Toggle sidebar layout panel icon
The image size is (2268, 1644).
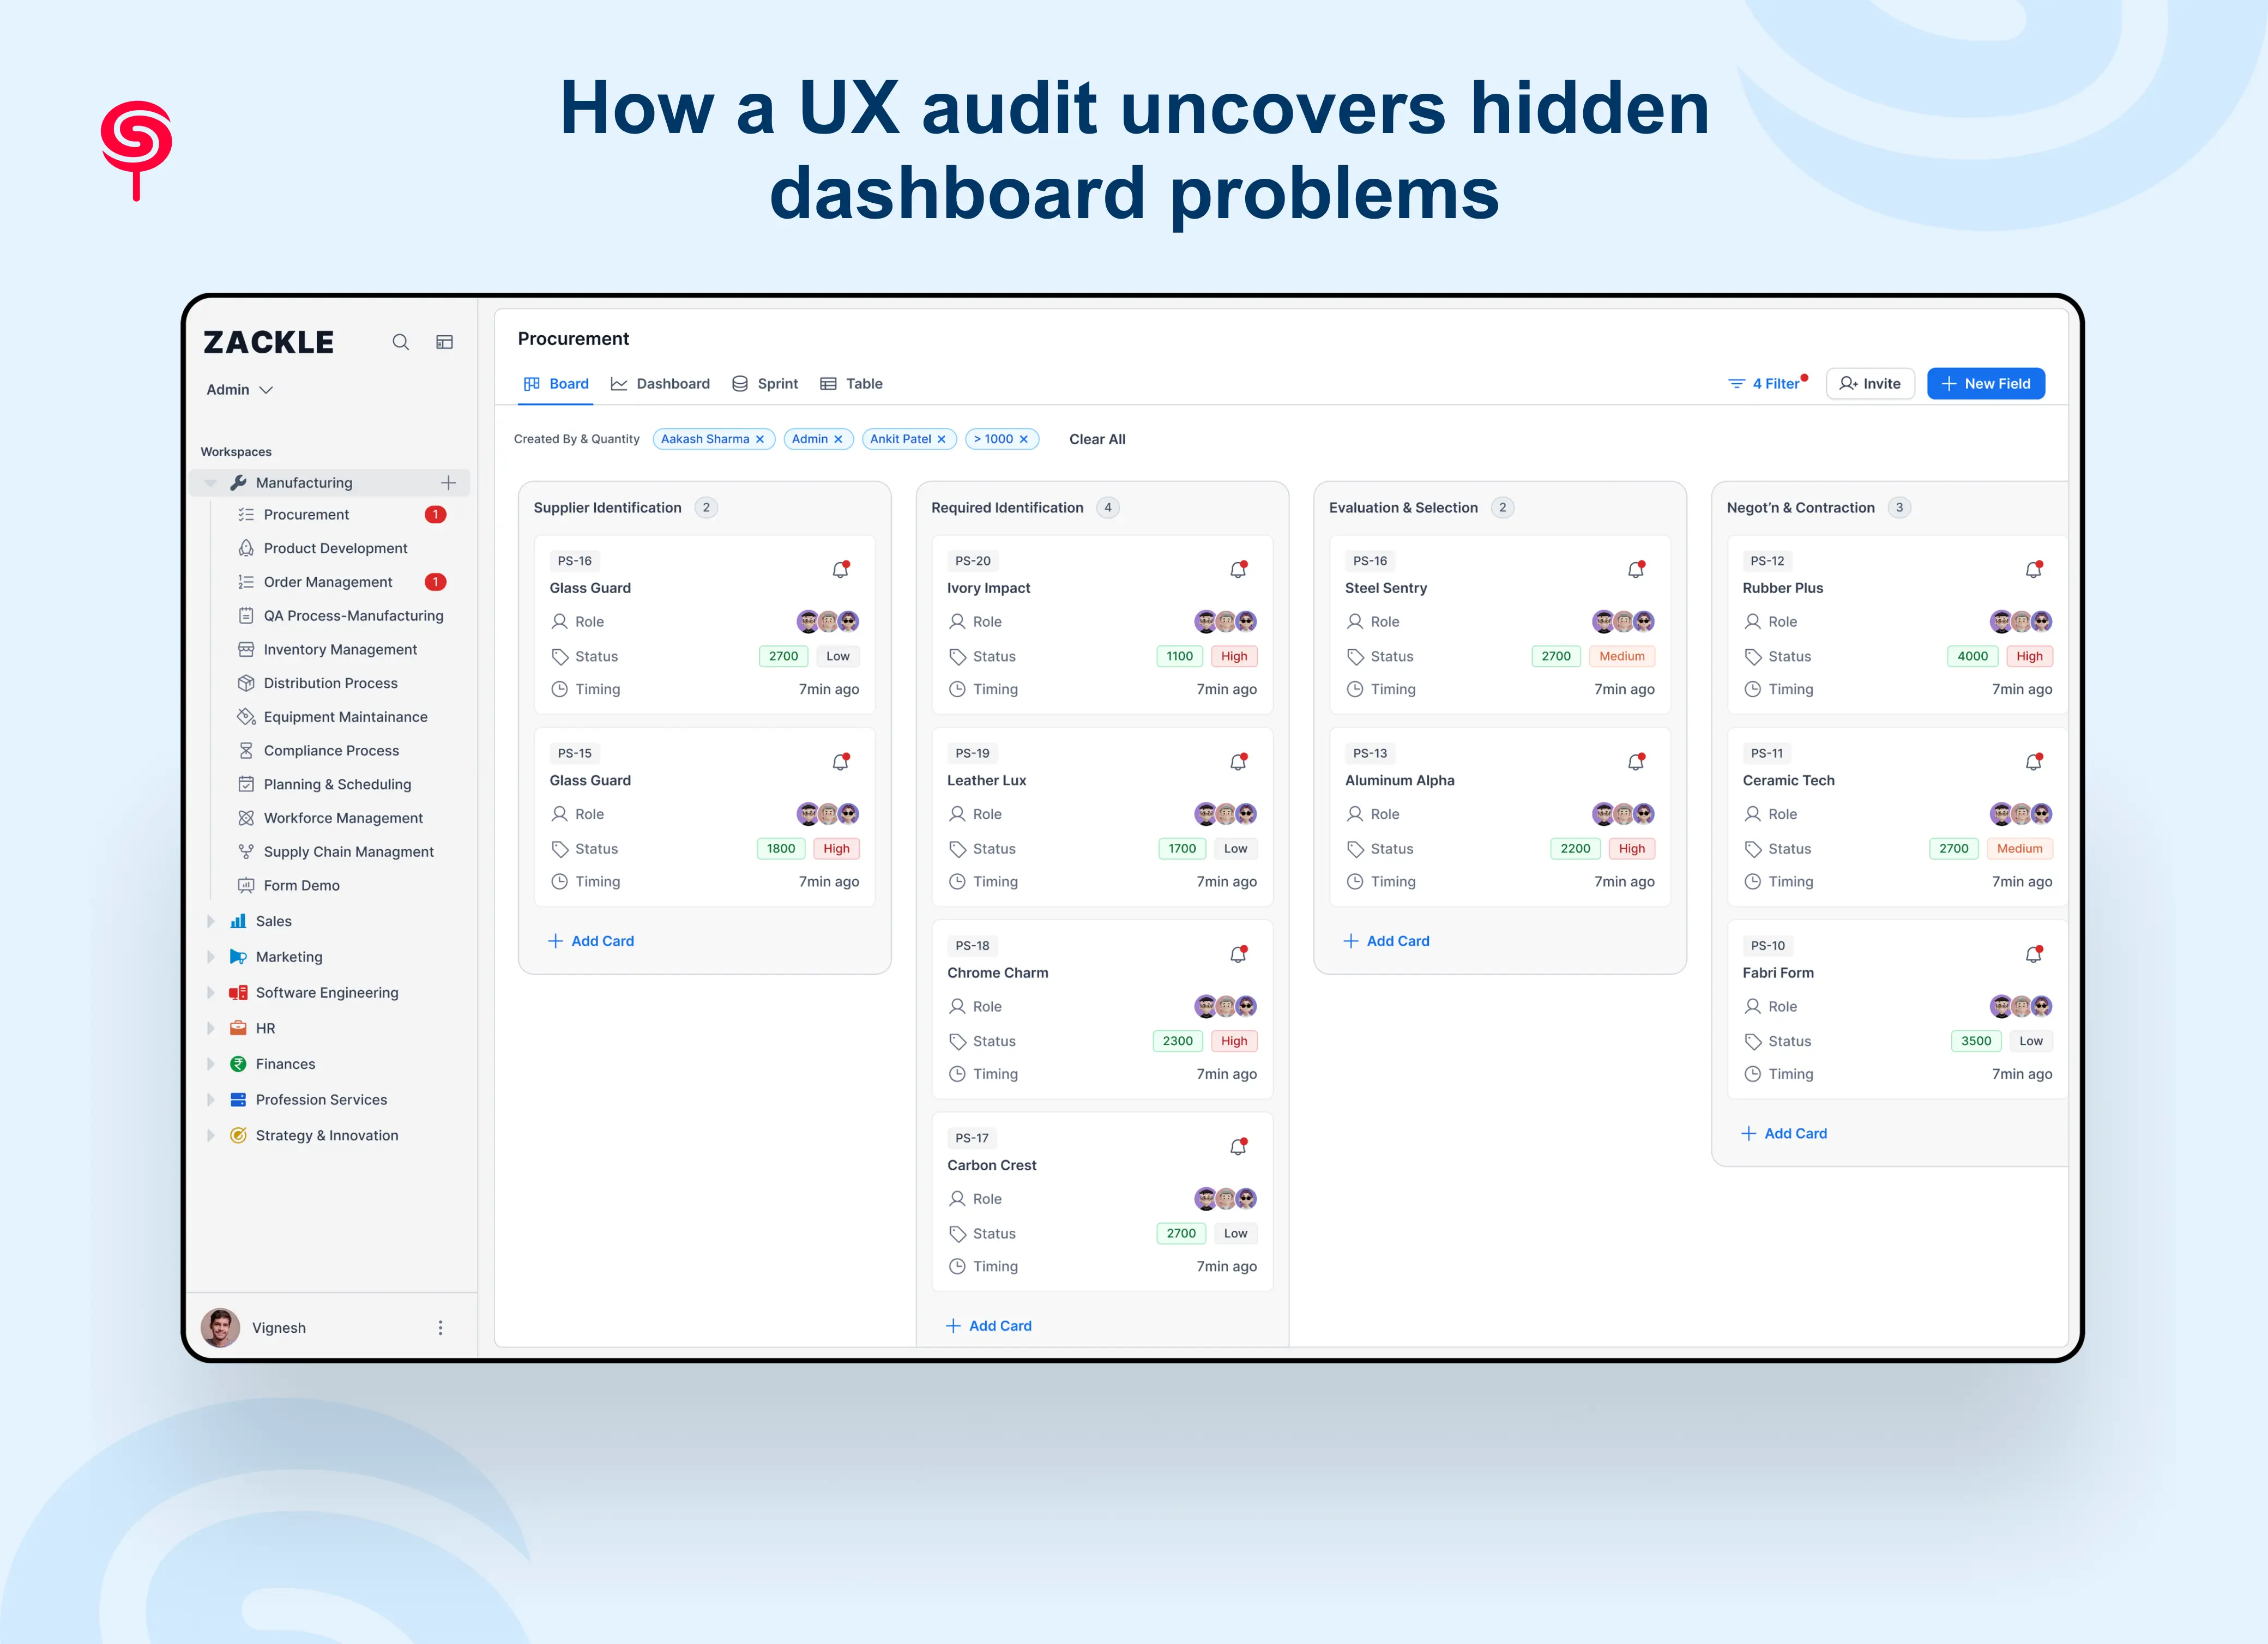[x=445, y=342]
